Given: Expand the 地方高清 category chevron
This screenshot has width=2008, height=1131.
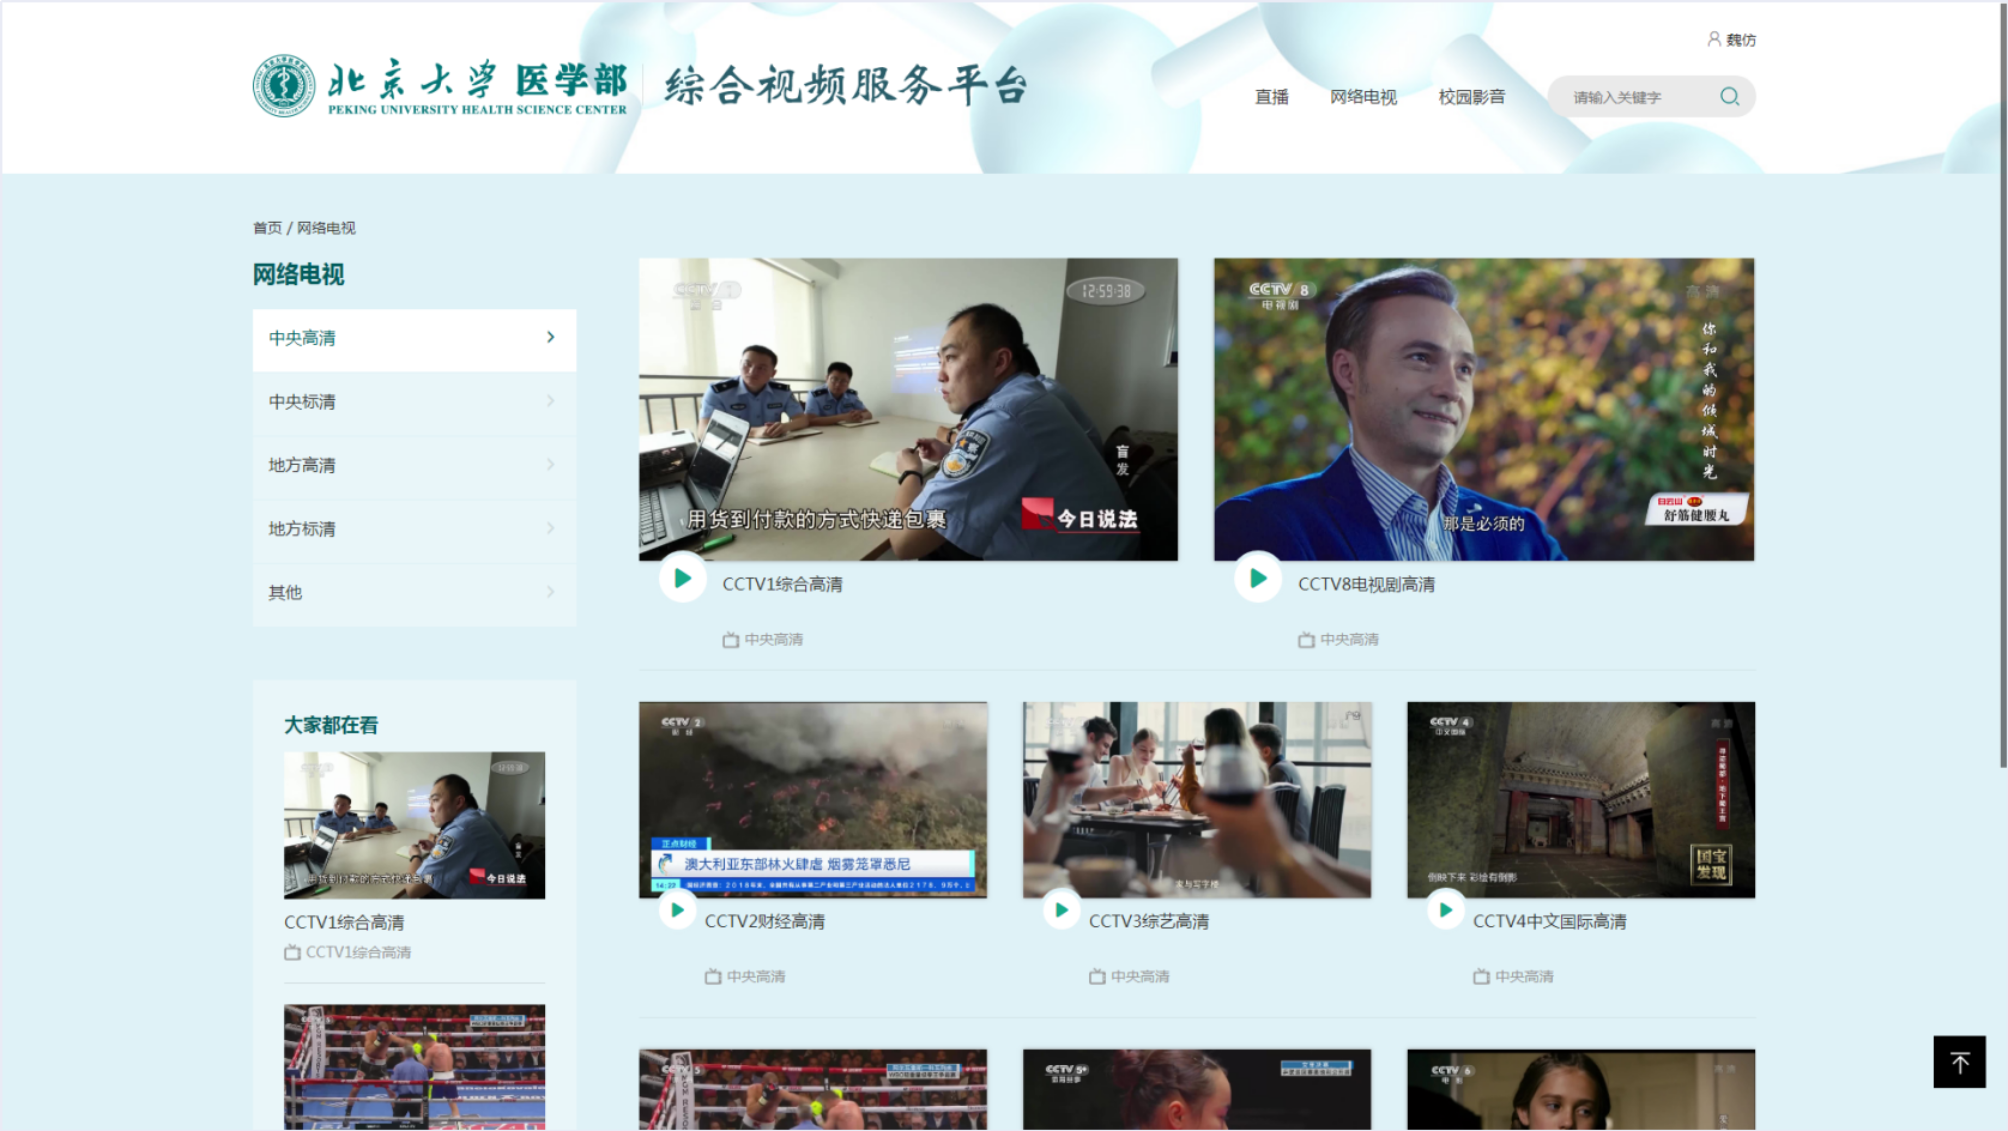Looking at the screenshot, I should coord(550,465).
